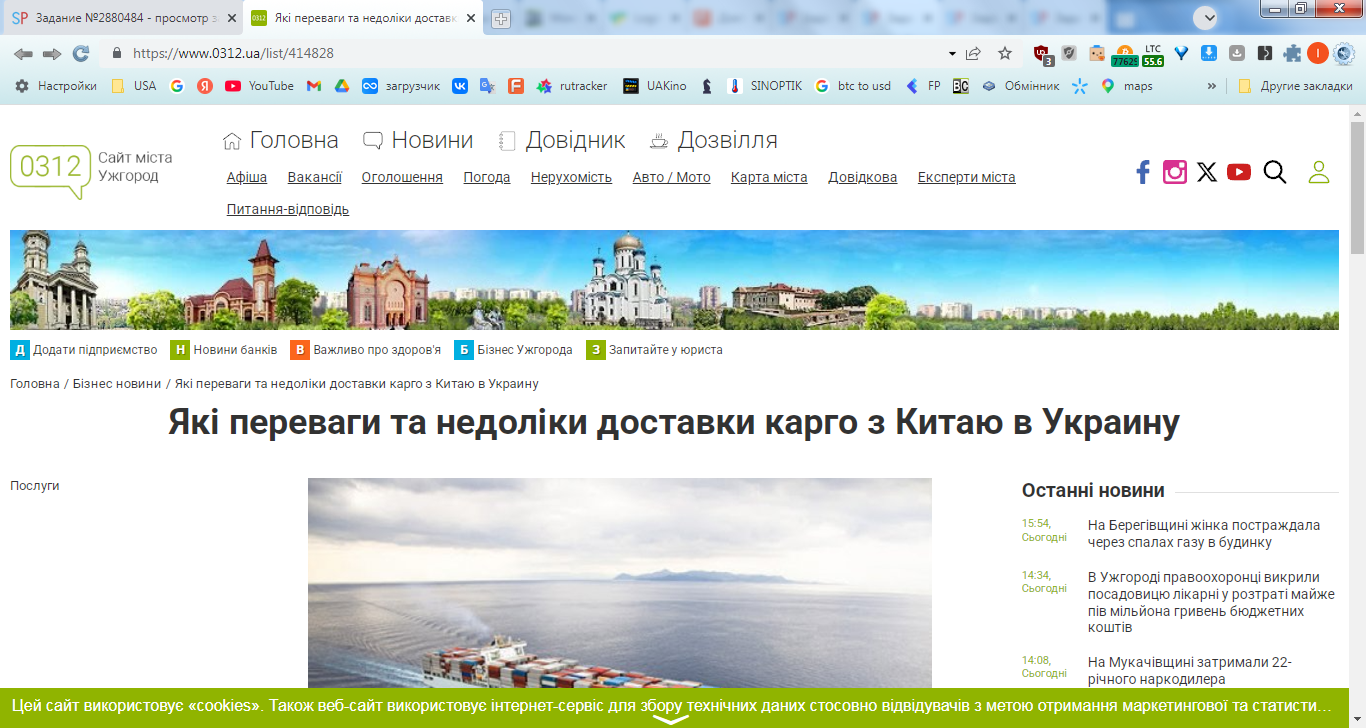
Task: Open the LTC price ticker extension
Action: 1153,54
